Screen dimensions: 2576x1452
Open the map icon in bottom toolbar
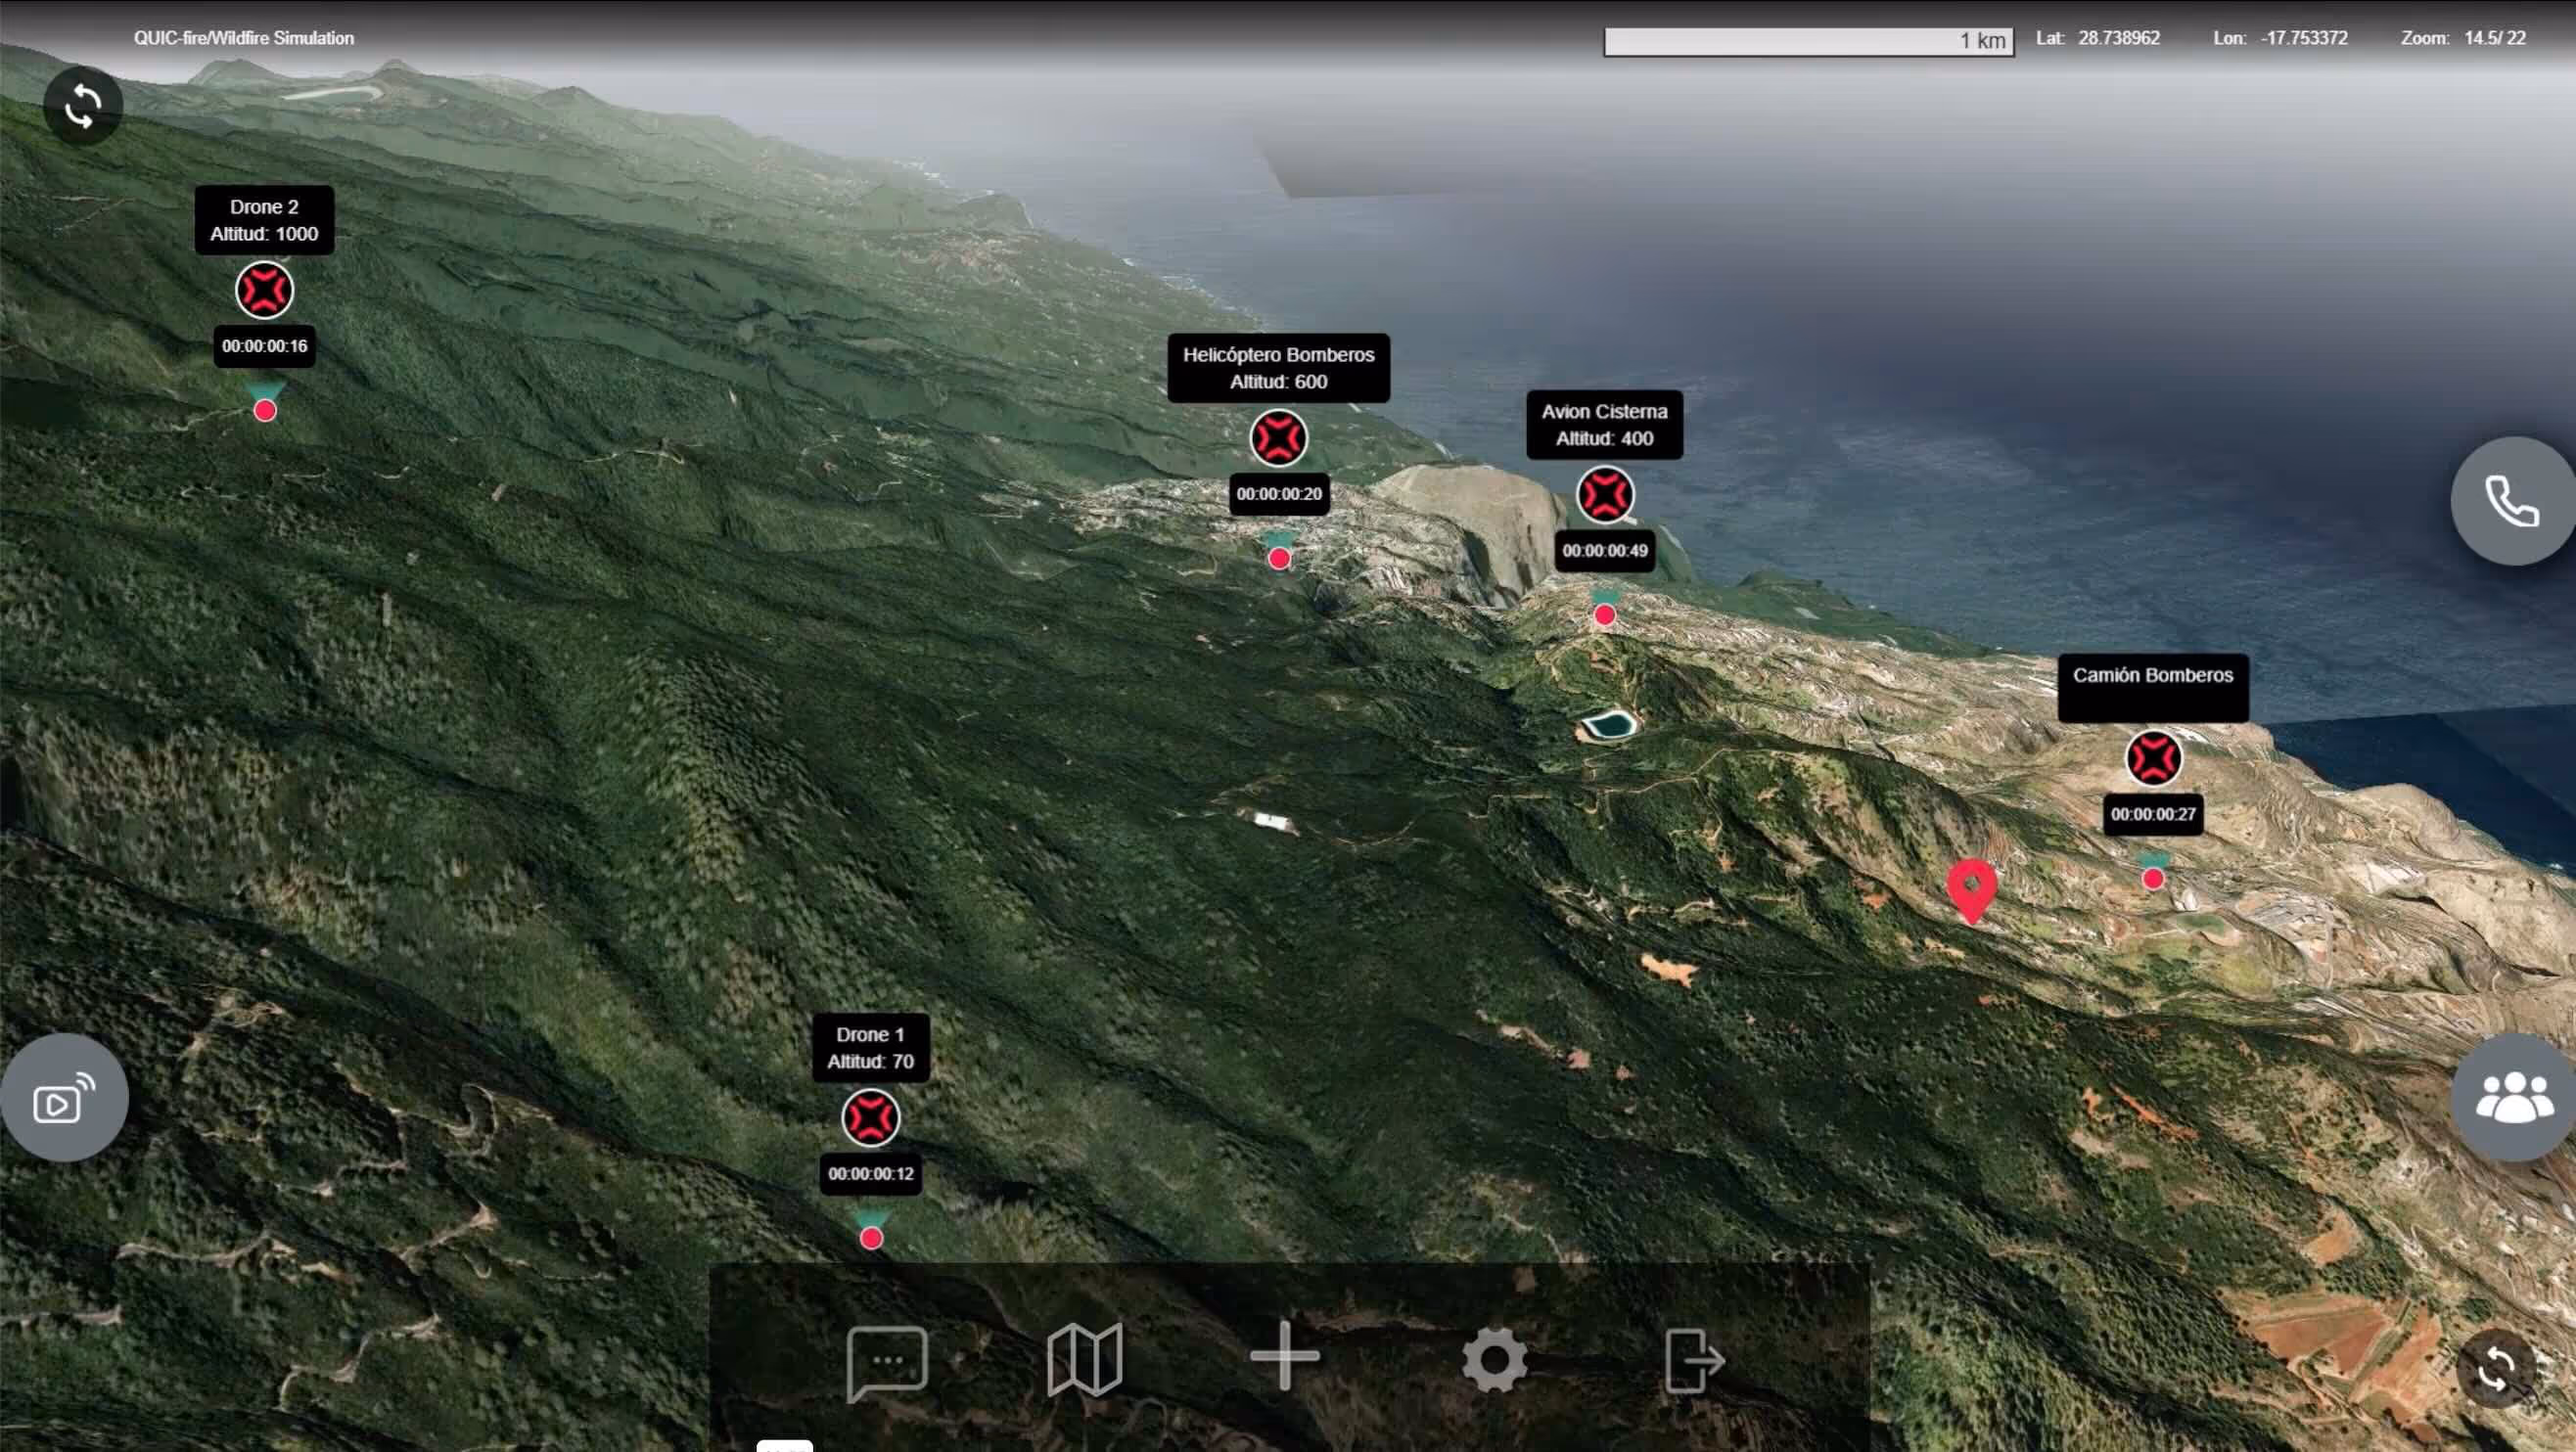[1085, 1360]
